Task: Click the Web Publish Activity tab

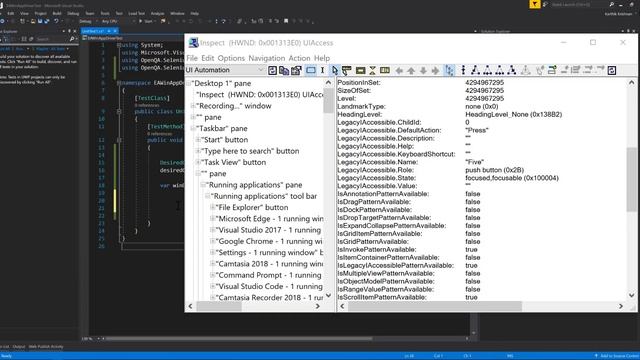Action: click(46, 347)
